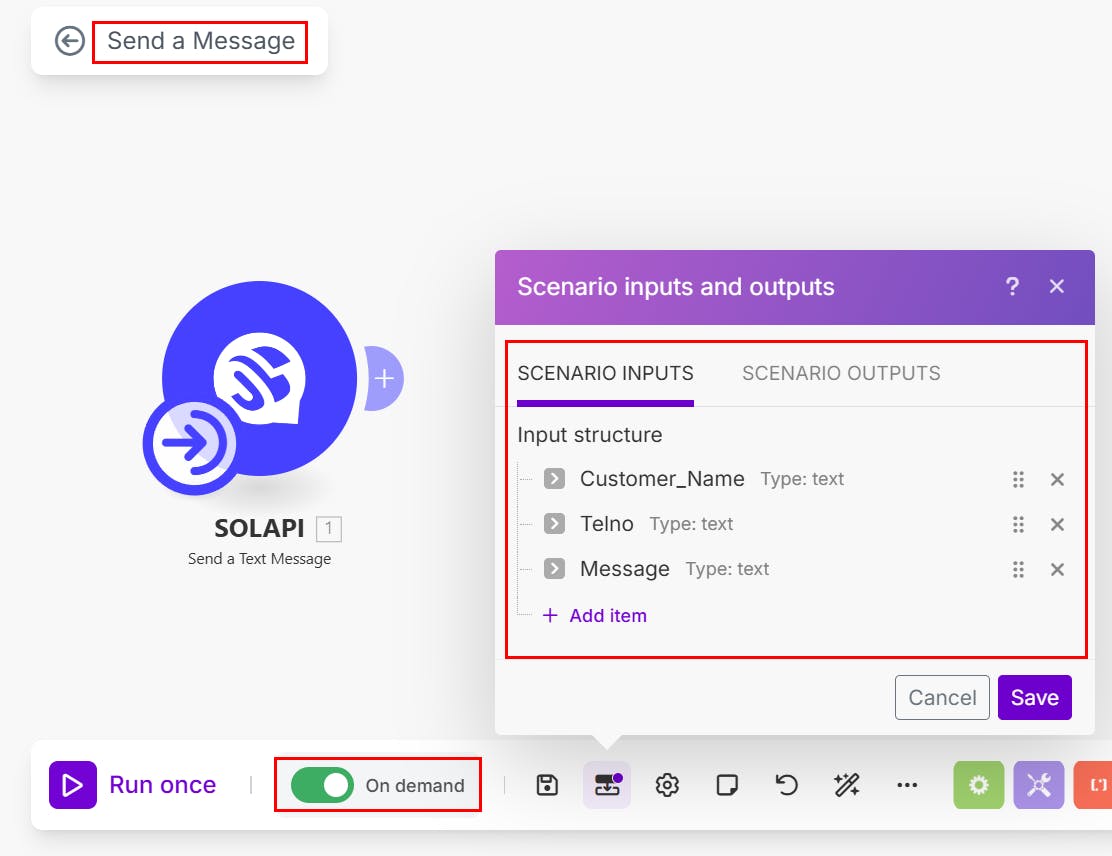
Task: Switch to the SCENARIO OUTPUTS tab
Action: [841, 374]
